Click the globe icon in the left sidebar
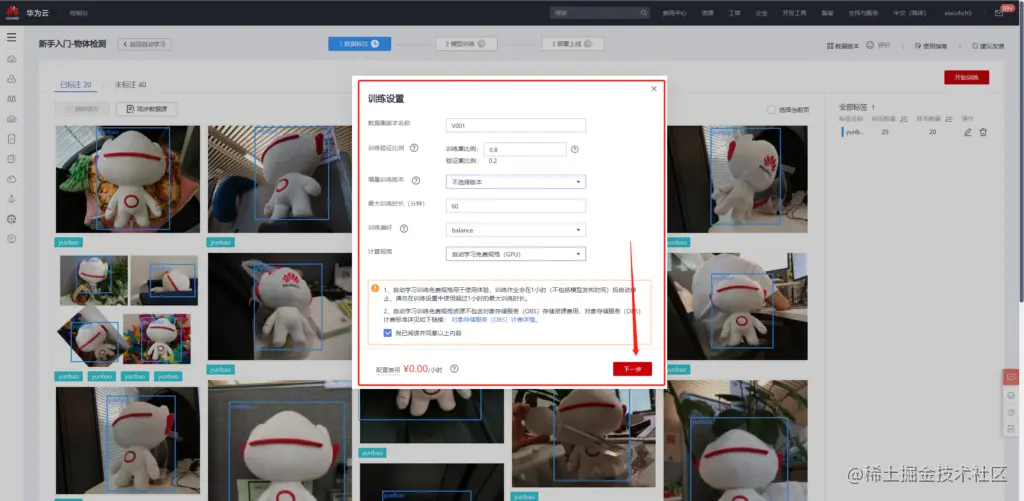Screen dimensions: 1024x501 (x=11, y=218)
